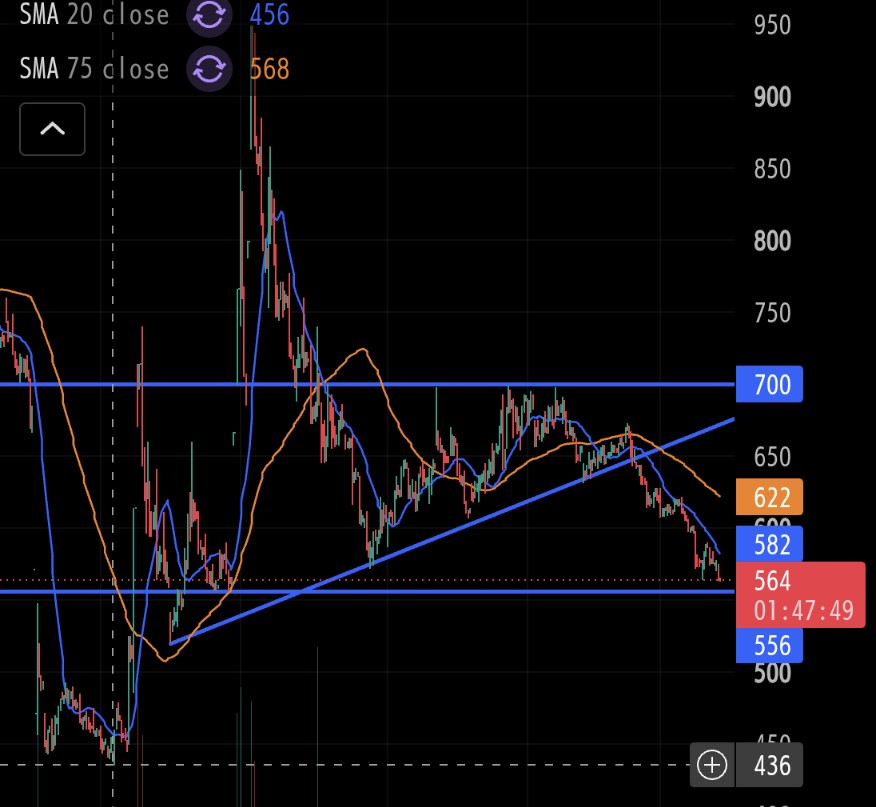Click the blue 556 price label
This screenshot has width=876, height=807.
click(769, 645)
